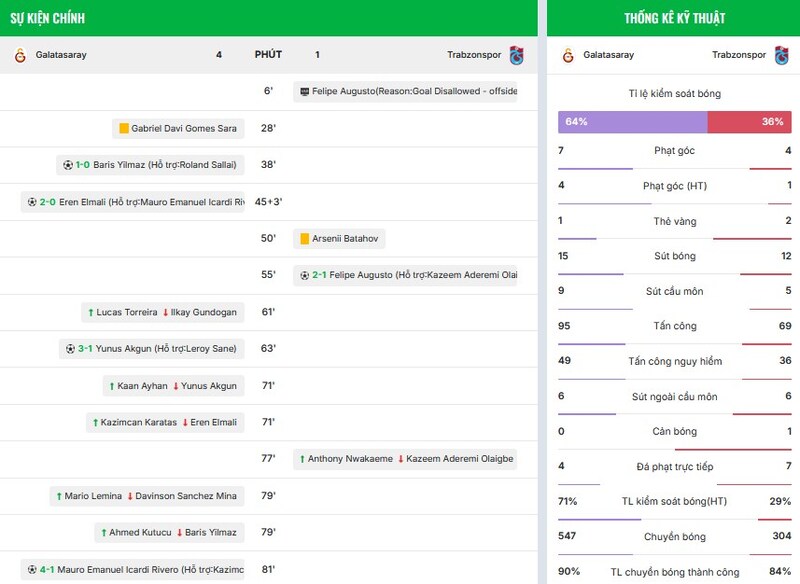Select Kaan Ayhan for Yunus Akgun substitution
The width and height of the screenshot is (800, 584).
pyautogui.click(x=172, y=386)
